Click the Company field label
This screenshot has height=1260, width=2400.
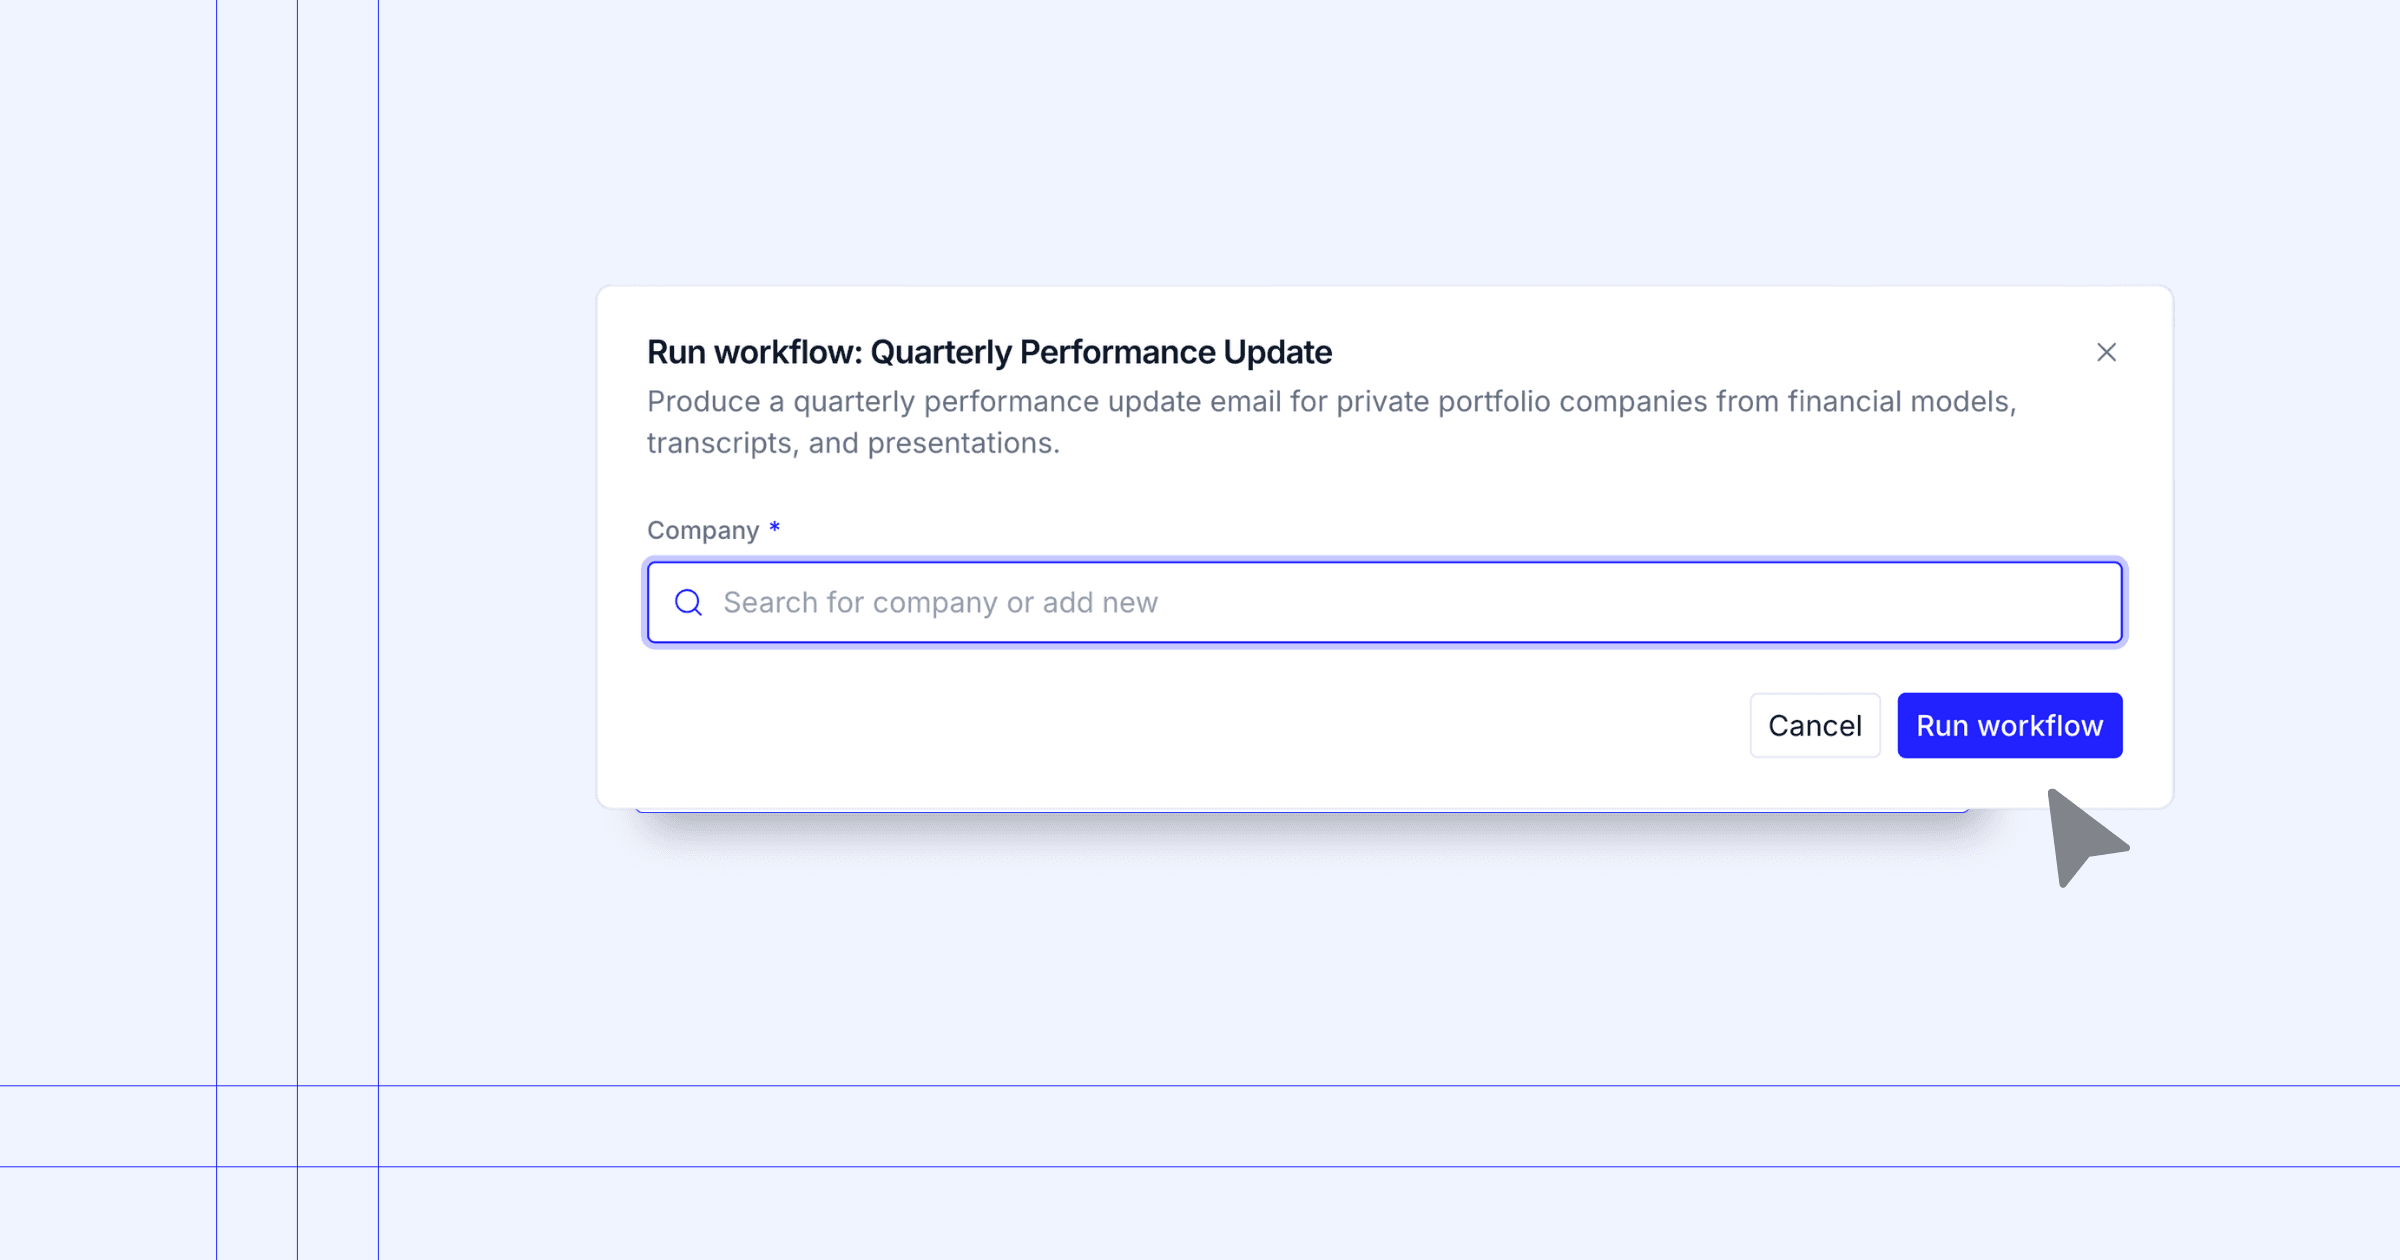pyautogui.click(x=703, y=530)
